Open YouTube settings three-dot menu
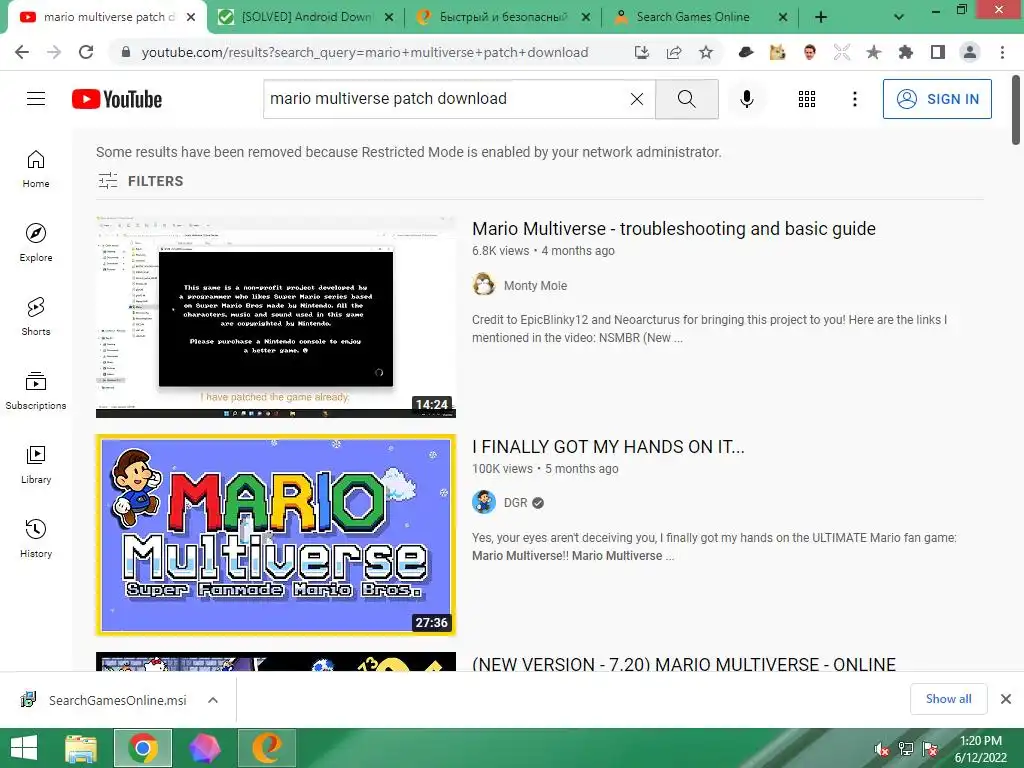The width and height of the screenshot is (1024, 768). point(854,99)
